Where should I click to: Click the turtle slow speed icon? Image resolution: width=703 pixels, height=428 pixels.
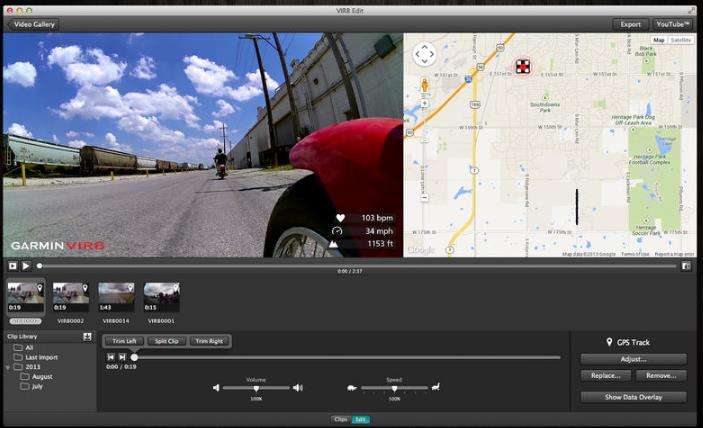[352, 388]
